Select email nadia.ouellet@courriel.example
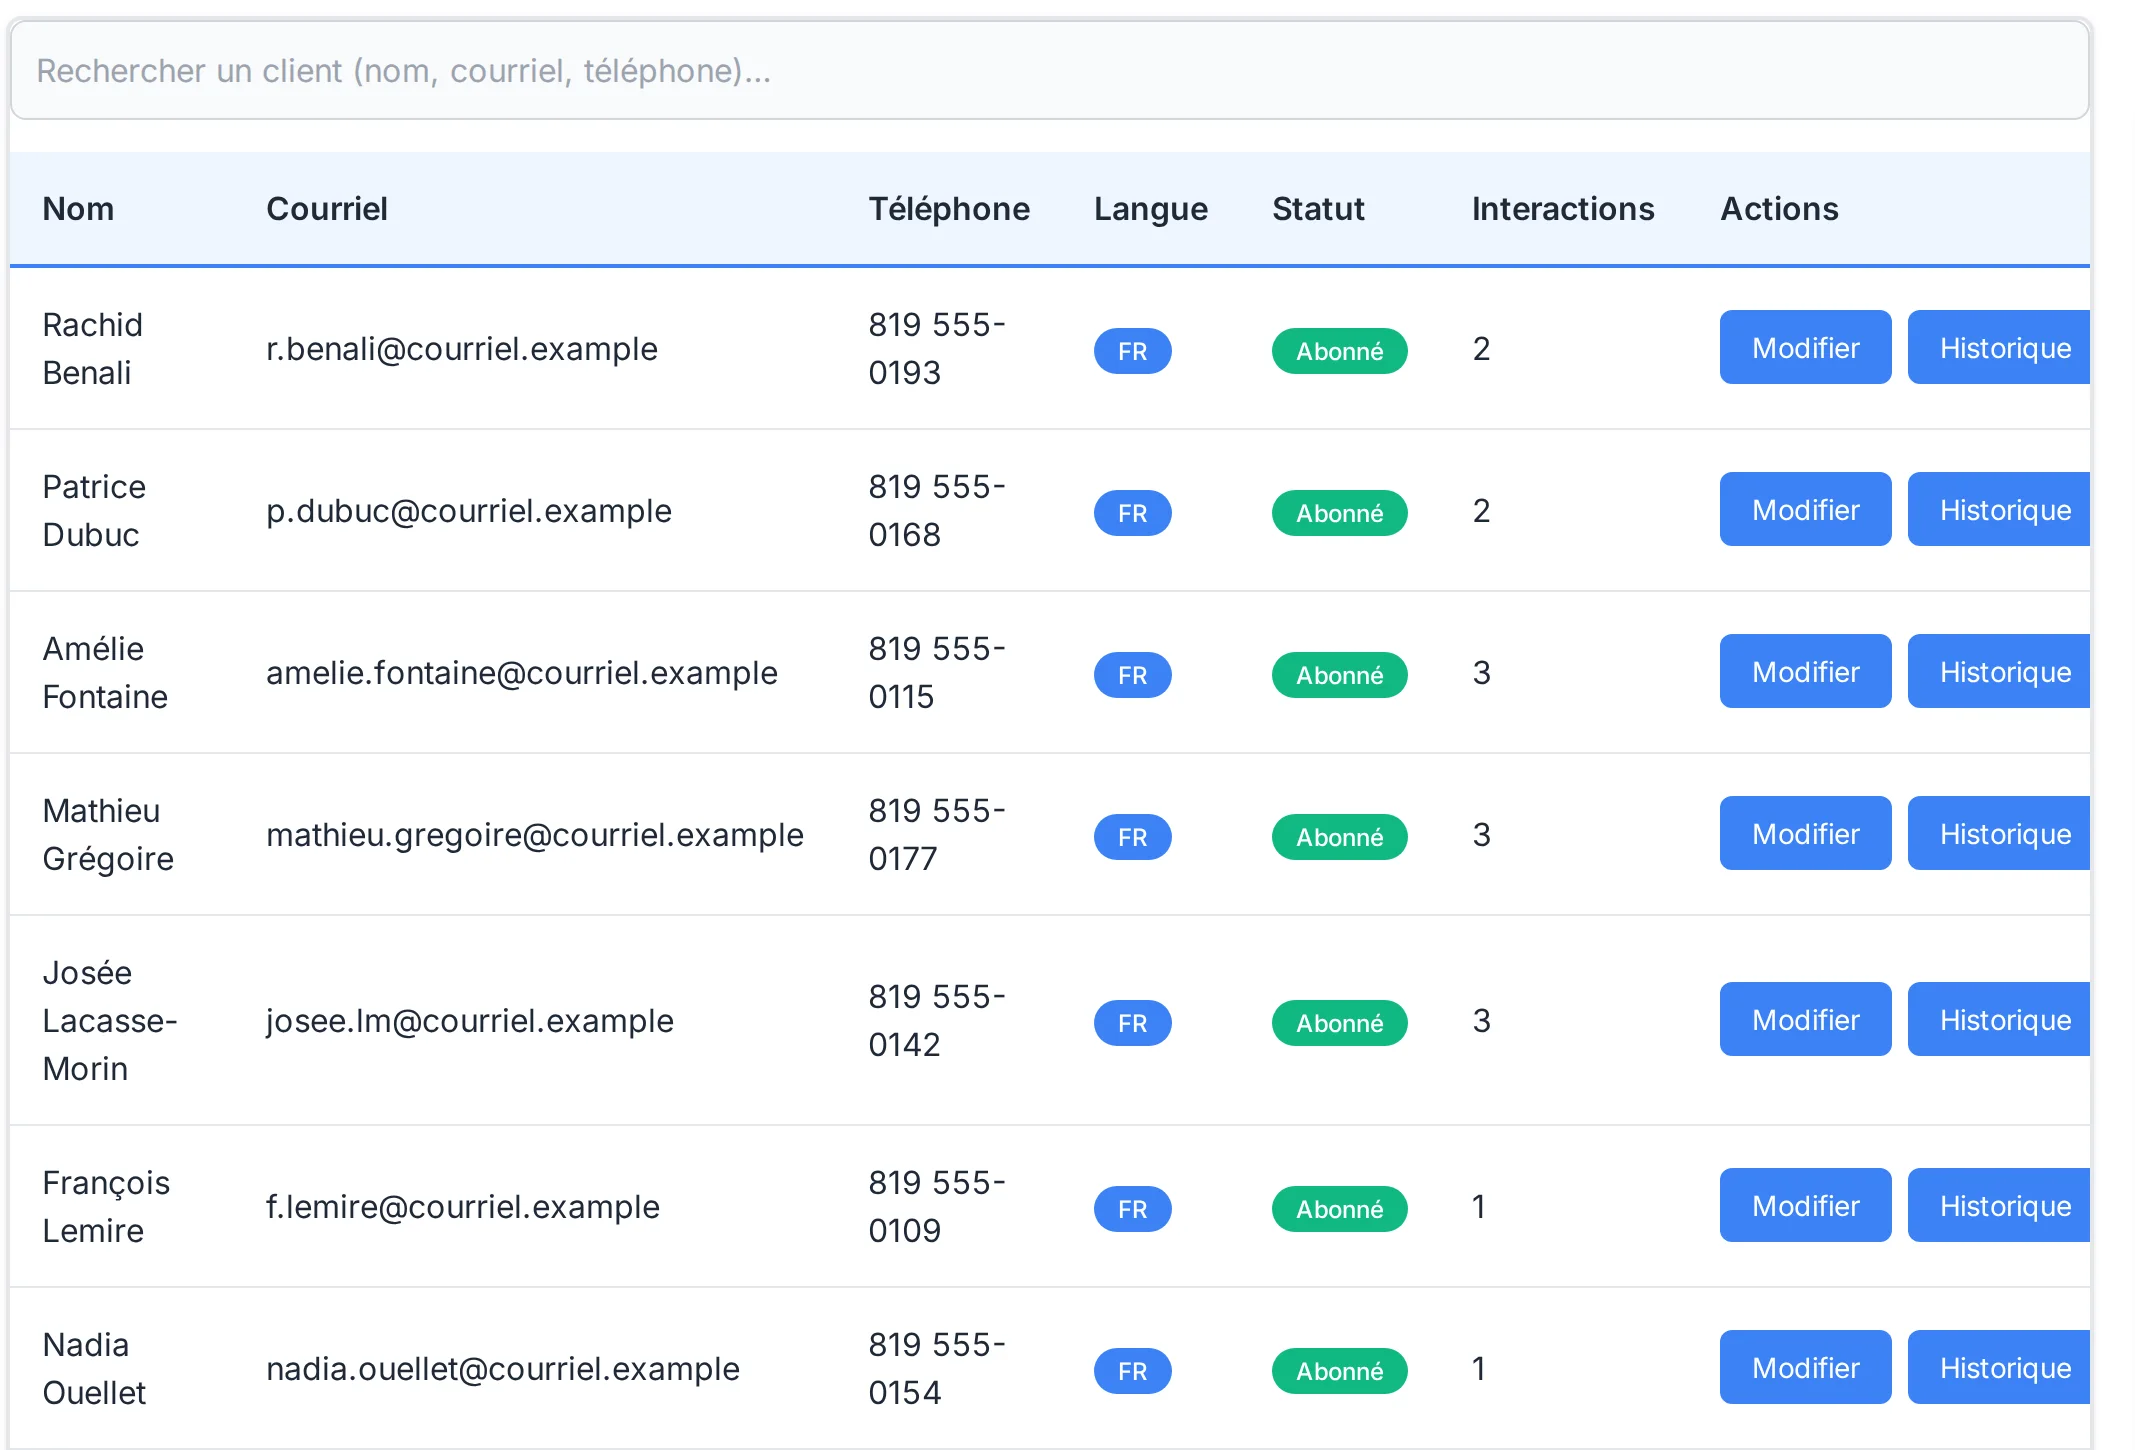 (x=503, y=1369)
